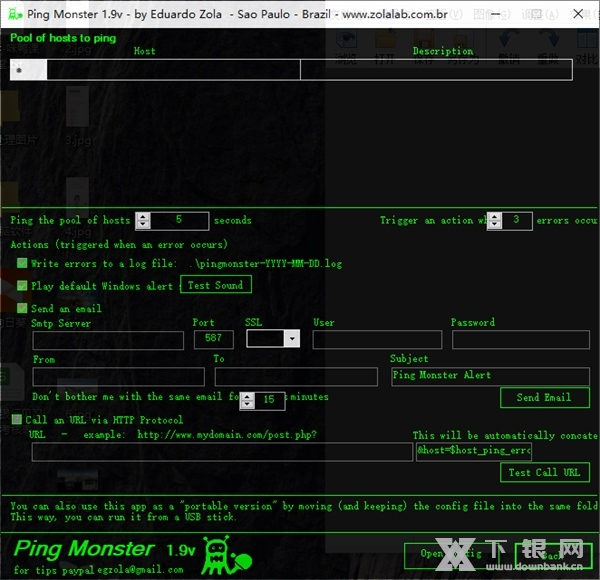Viewport: 600px width, 580px height.
Task: Increase ping interval seconds stepper
Action: click(143, 217)
